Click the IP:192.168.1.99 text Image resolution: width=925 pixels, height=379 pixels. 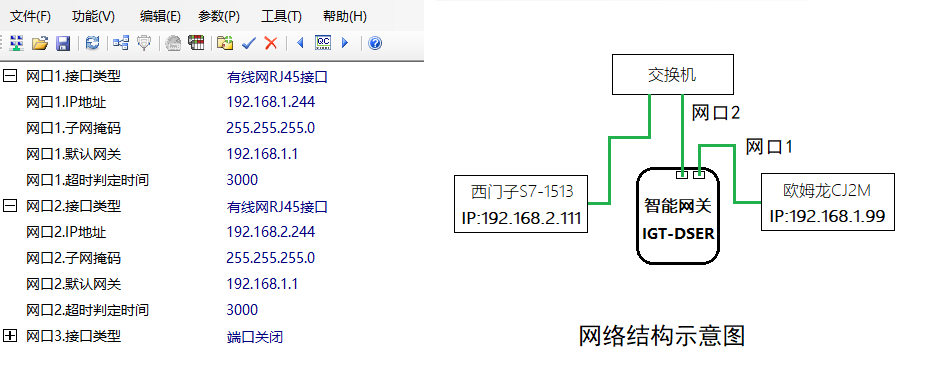click(828, 217)
